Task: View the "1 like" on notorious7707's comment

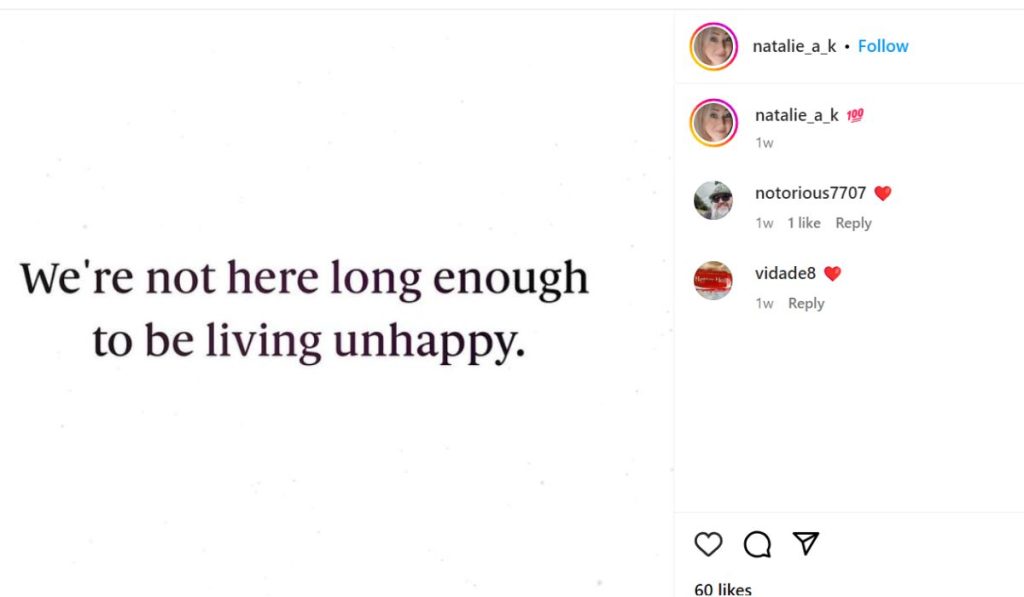Action: (804, 223)
